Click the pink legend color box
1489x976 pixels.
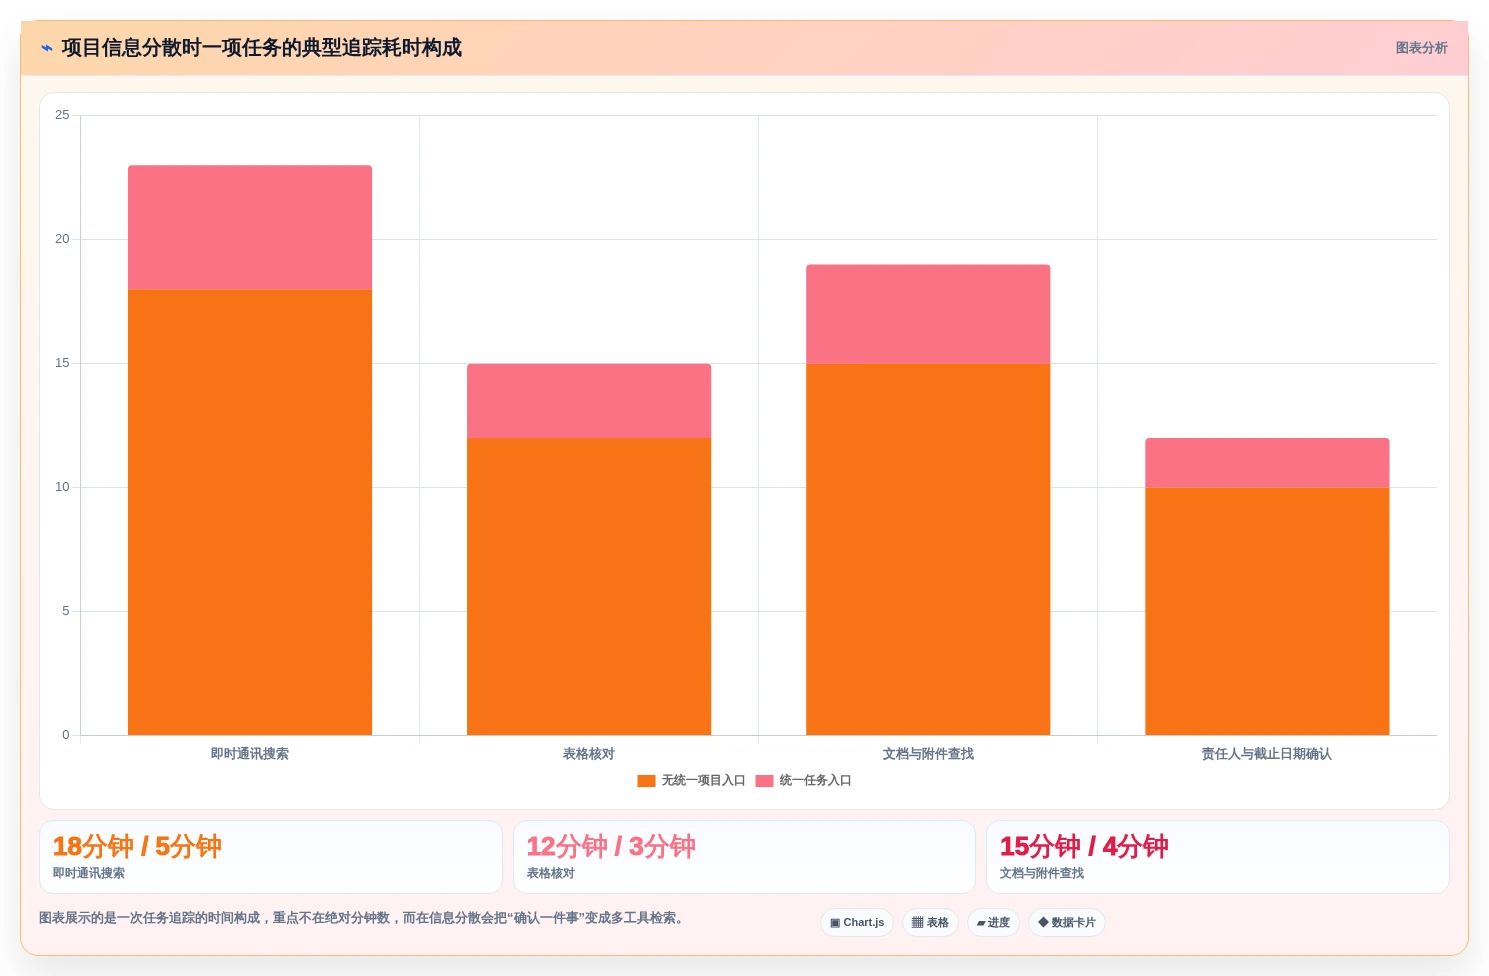[764, 781]
